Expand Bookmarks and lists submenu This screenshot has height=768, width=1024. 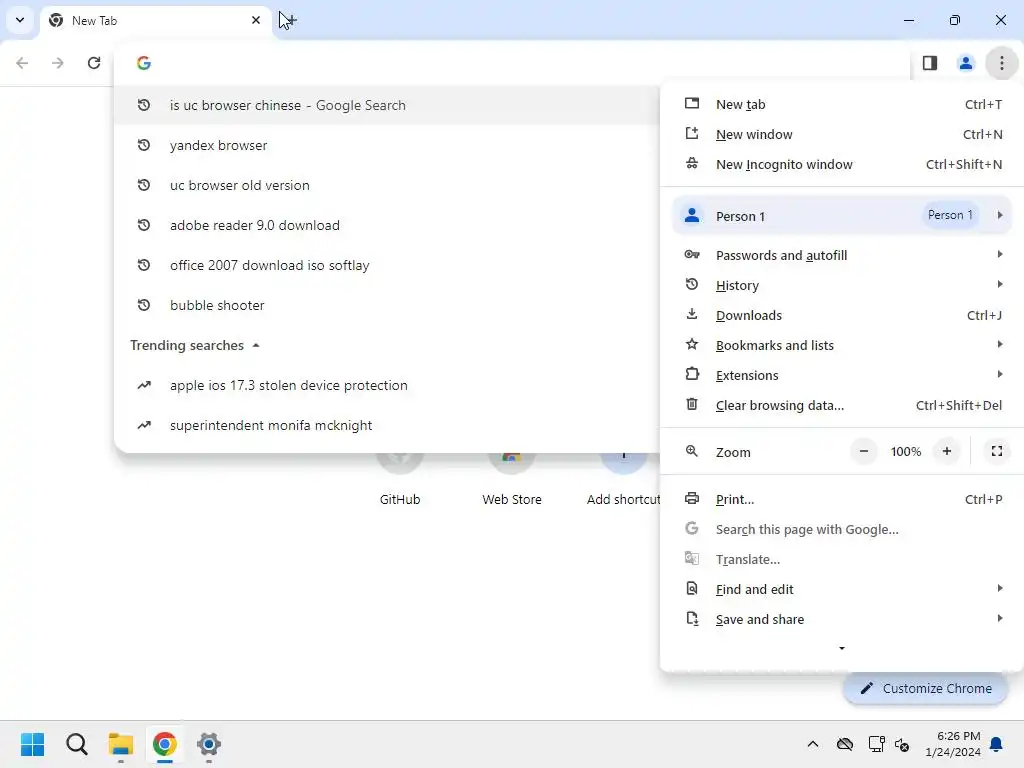click(842, 345)
